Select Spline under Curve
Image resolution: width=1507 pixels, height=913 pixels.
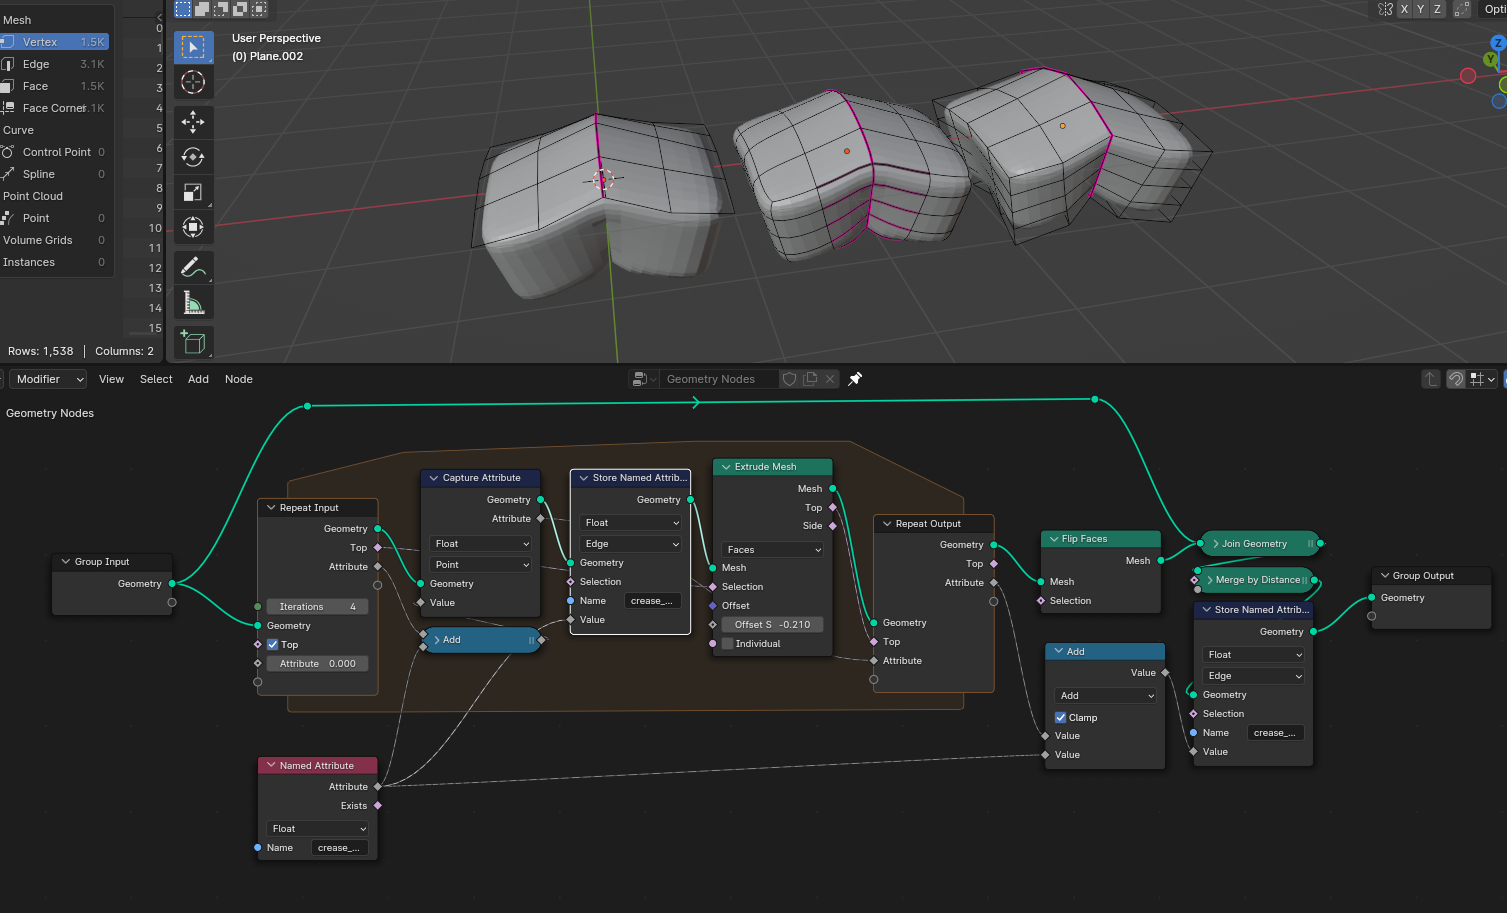(54, 174)
